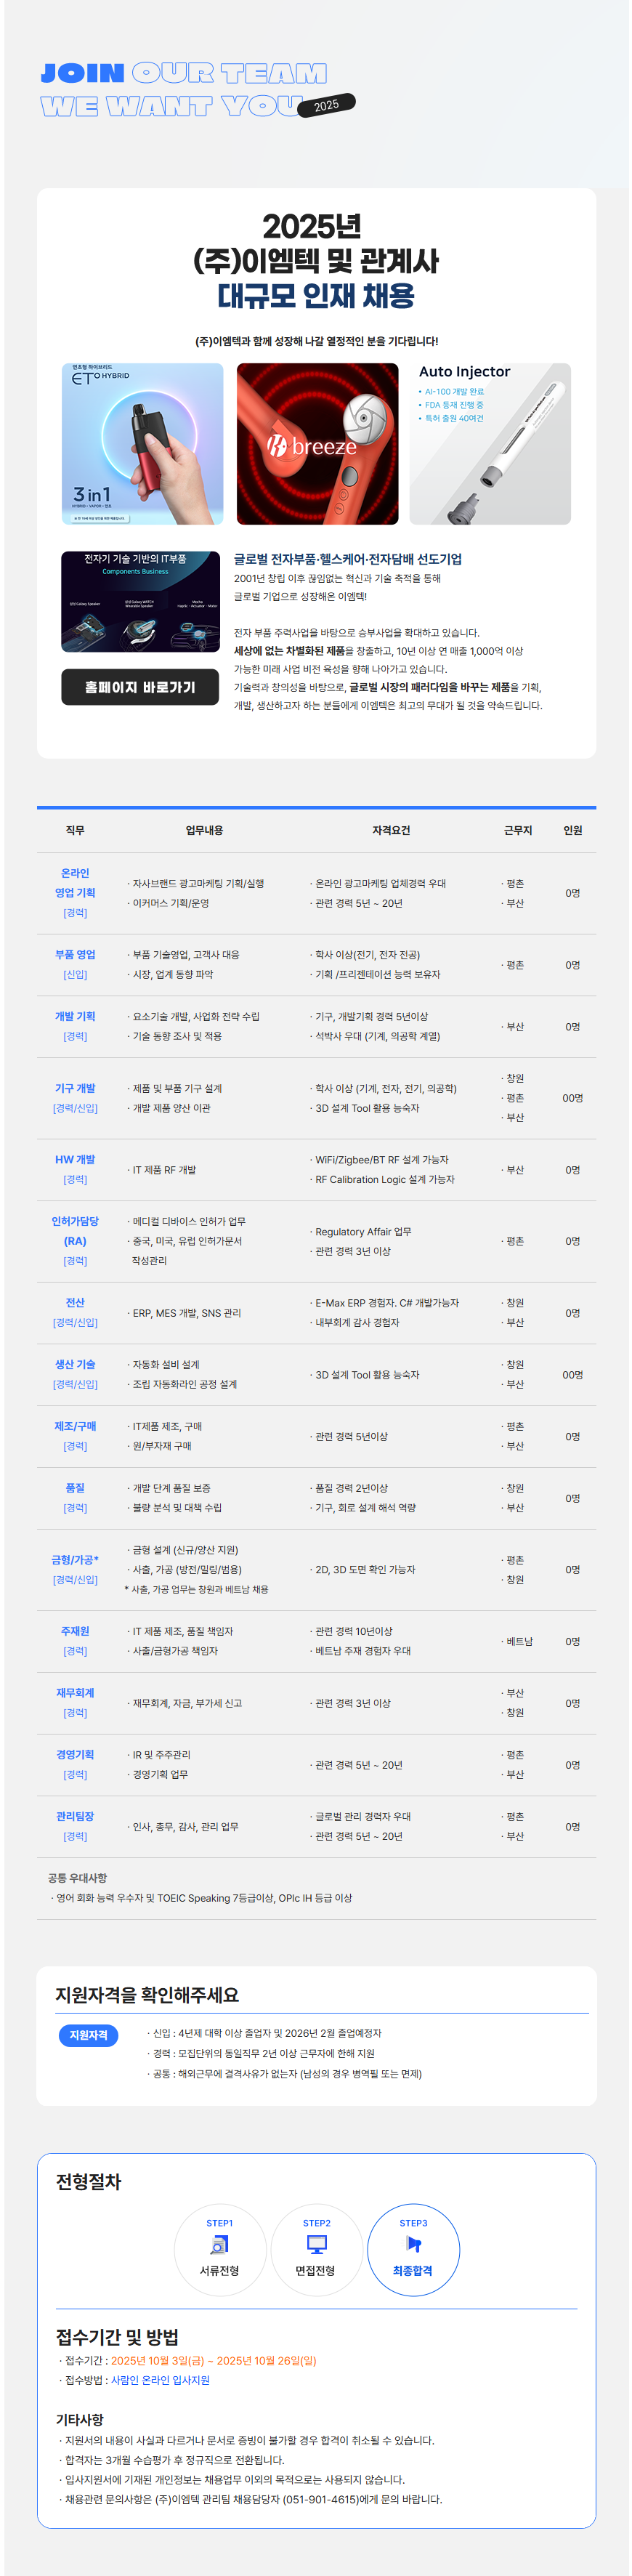This screenshot has height=2576, width=632.
Task: Select the 주재원 job title
Action: click(x=75, y=1631)
